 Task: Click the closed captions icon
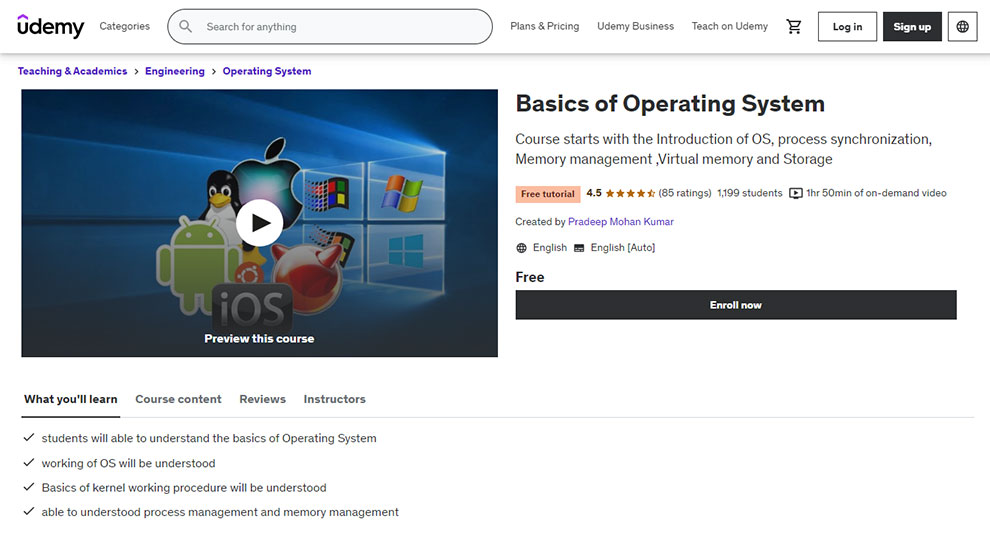click(x=579, y=248)
